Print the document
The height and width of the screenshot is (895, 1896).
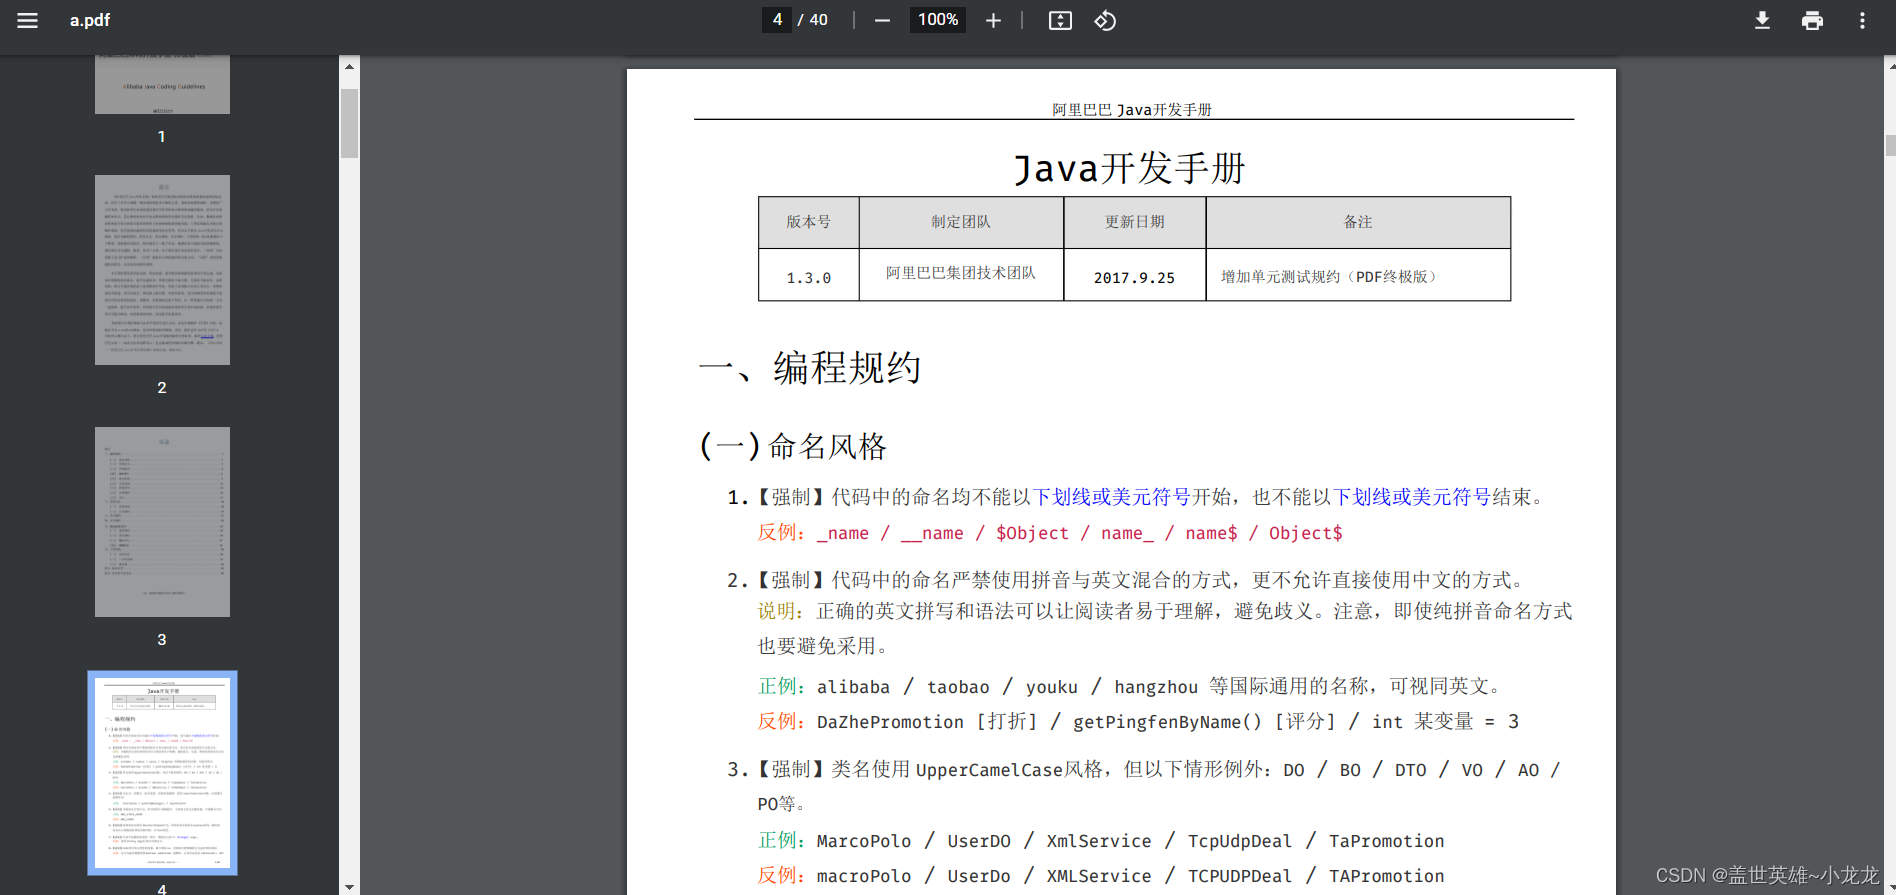pos(1812,20)
